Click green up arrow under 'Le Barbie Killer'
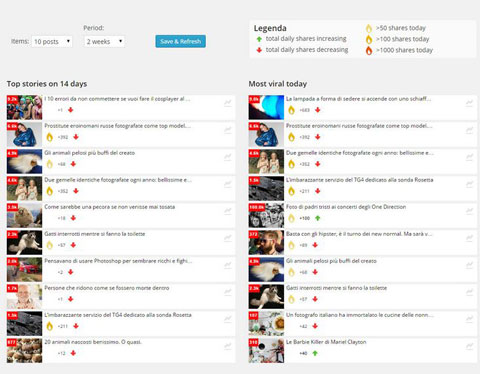480x374 pixels. (315, 353)
